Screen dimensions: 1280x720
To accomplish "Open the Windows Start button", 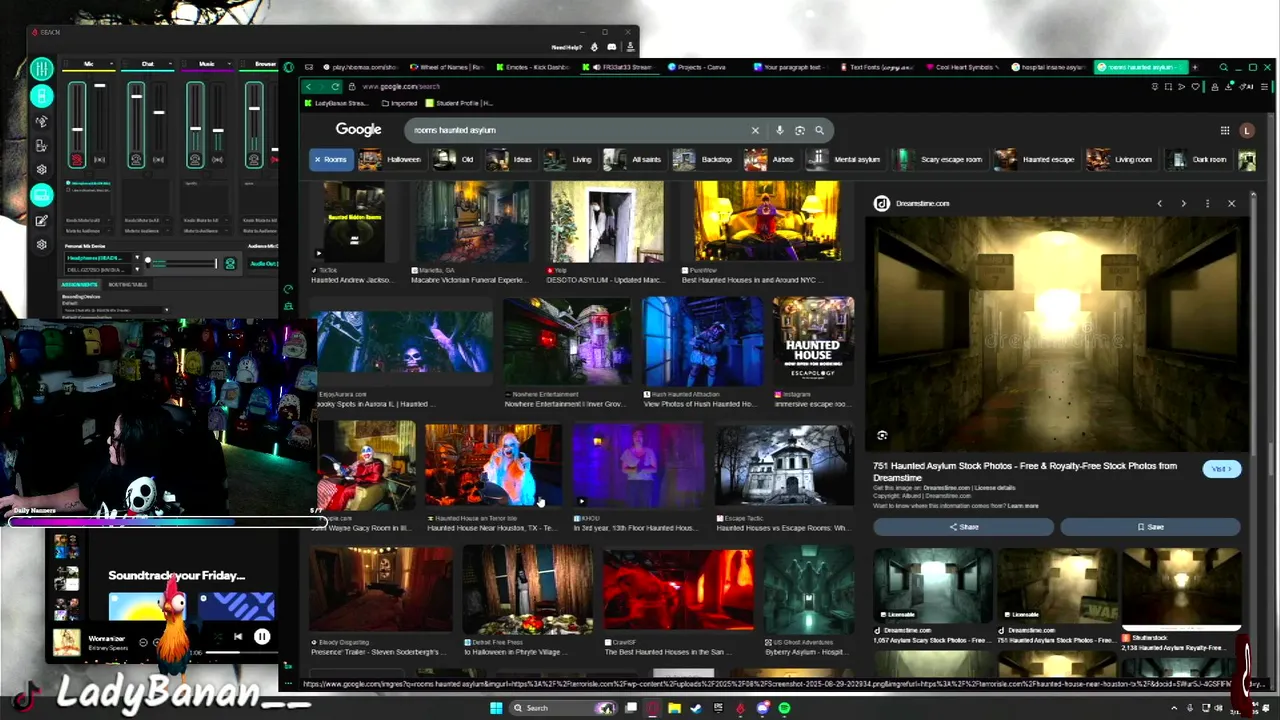I will (495, 708).
